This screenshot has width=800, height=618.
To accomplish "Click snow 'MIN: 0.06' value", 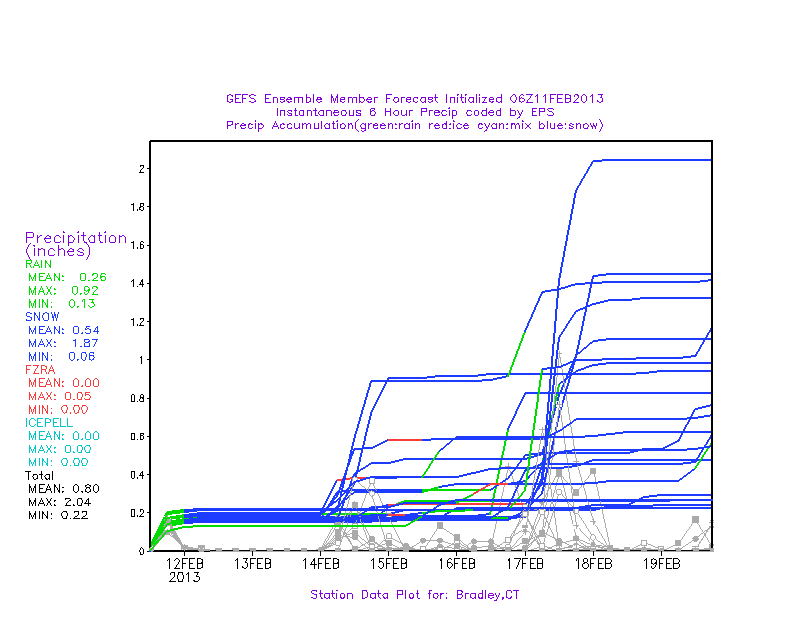I will (x=62, y=357).
